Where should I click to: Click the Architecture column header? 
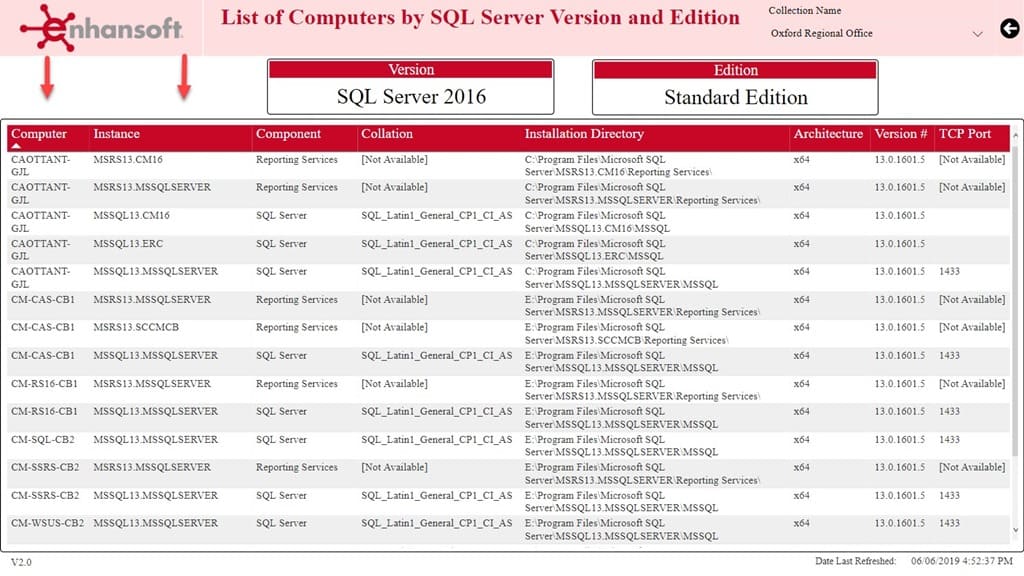[x=827, y=134]
